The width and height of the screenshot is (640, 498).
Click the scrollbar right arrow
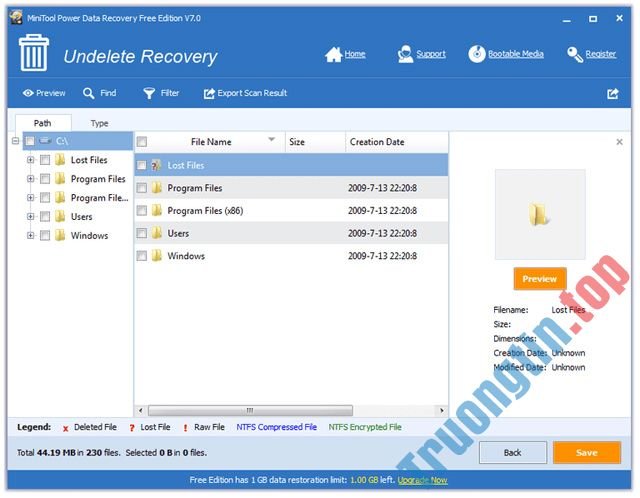(442, 410)
